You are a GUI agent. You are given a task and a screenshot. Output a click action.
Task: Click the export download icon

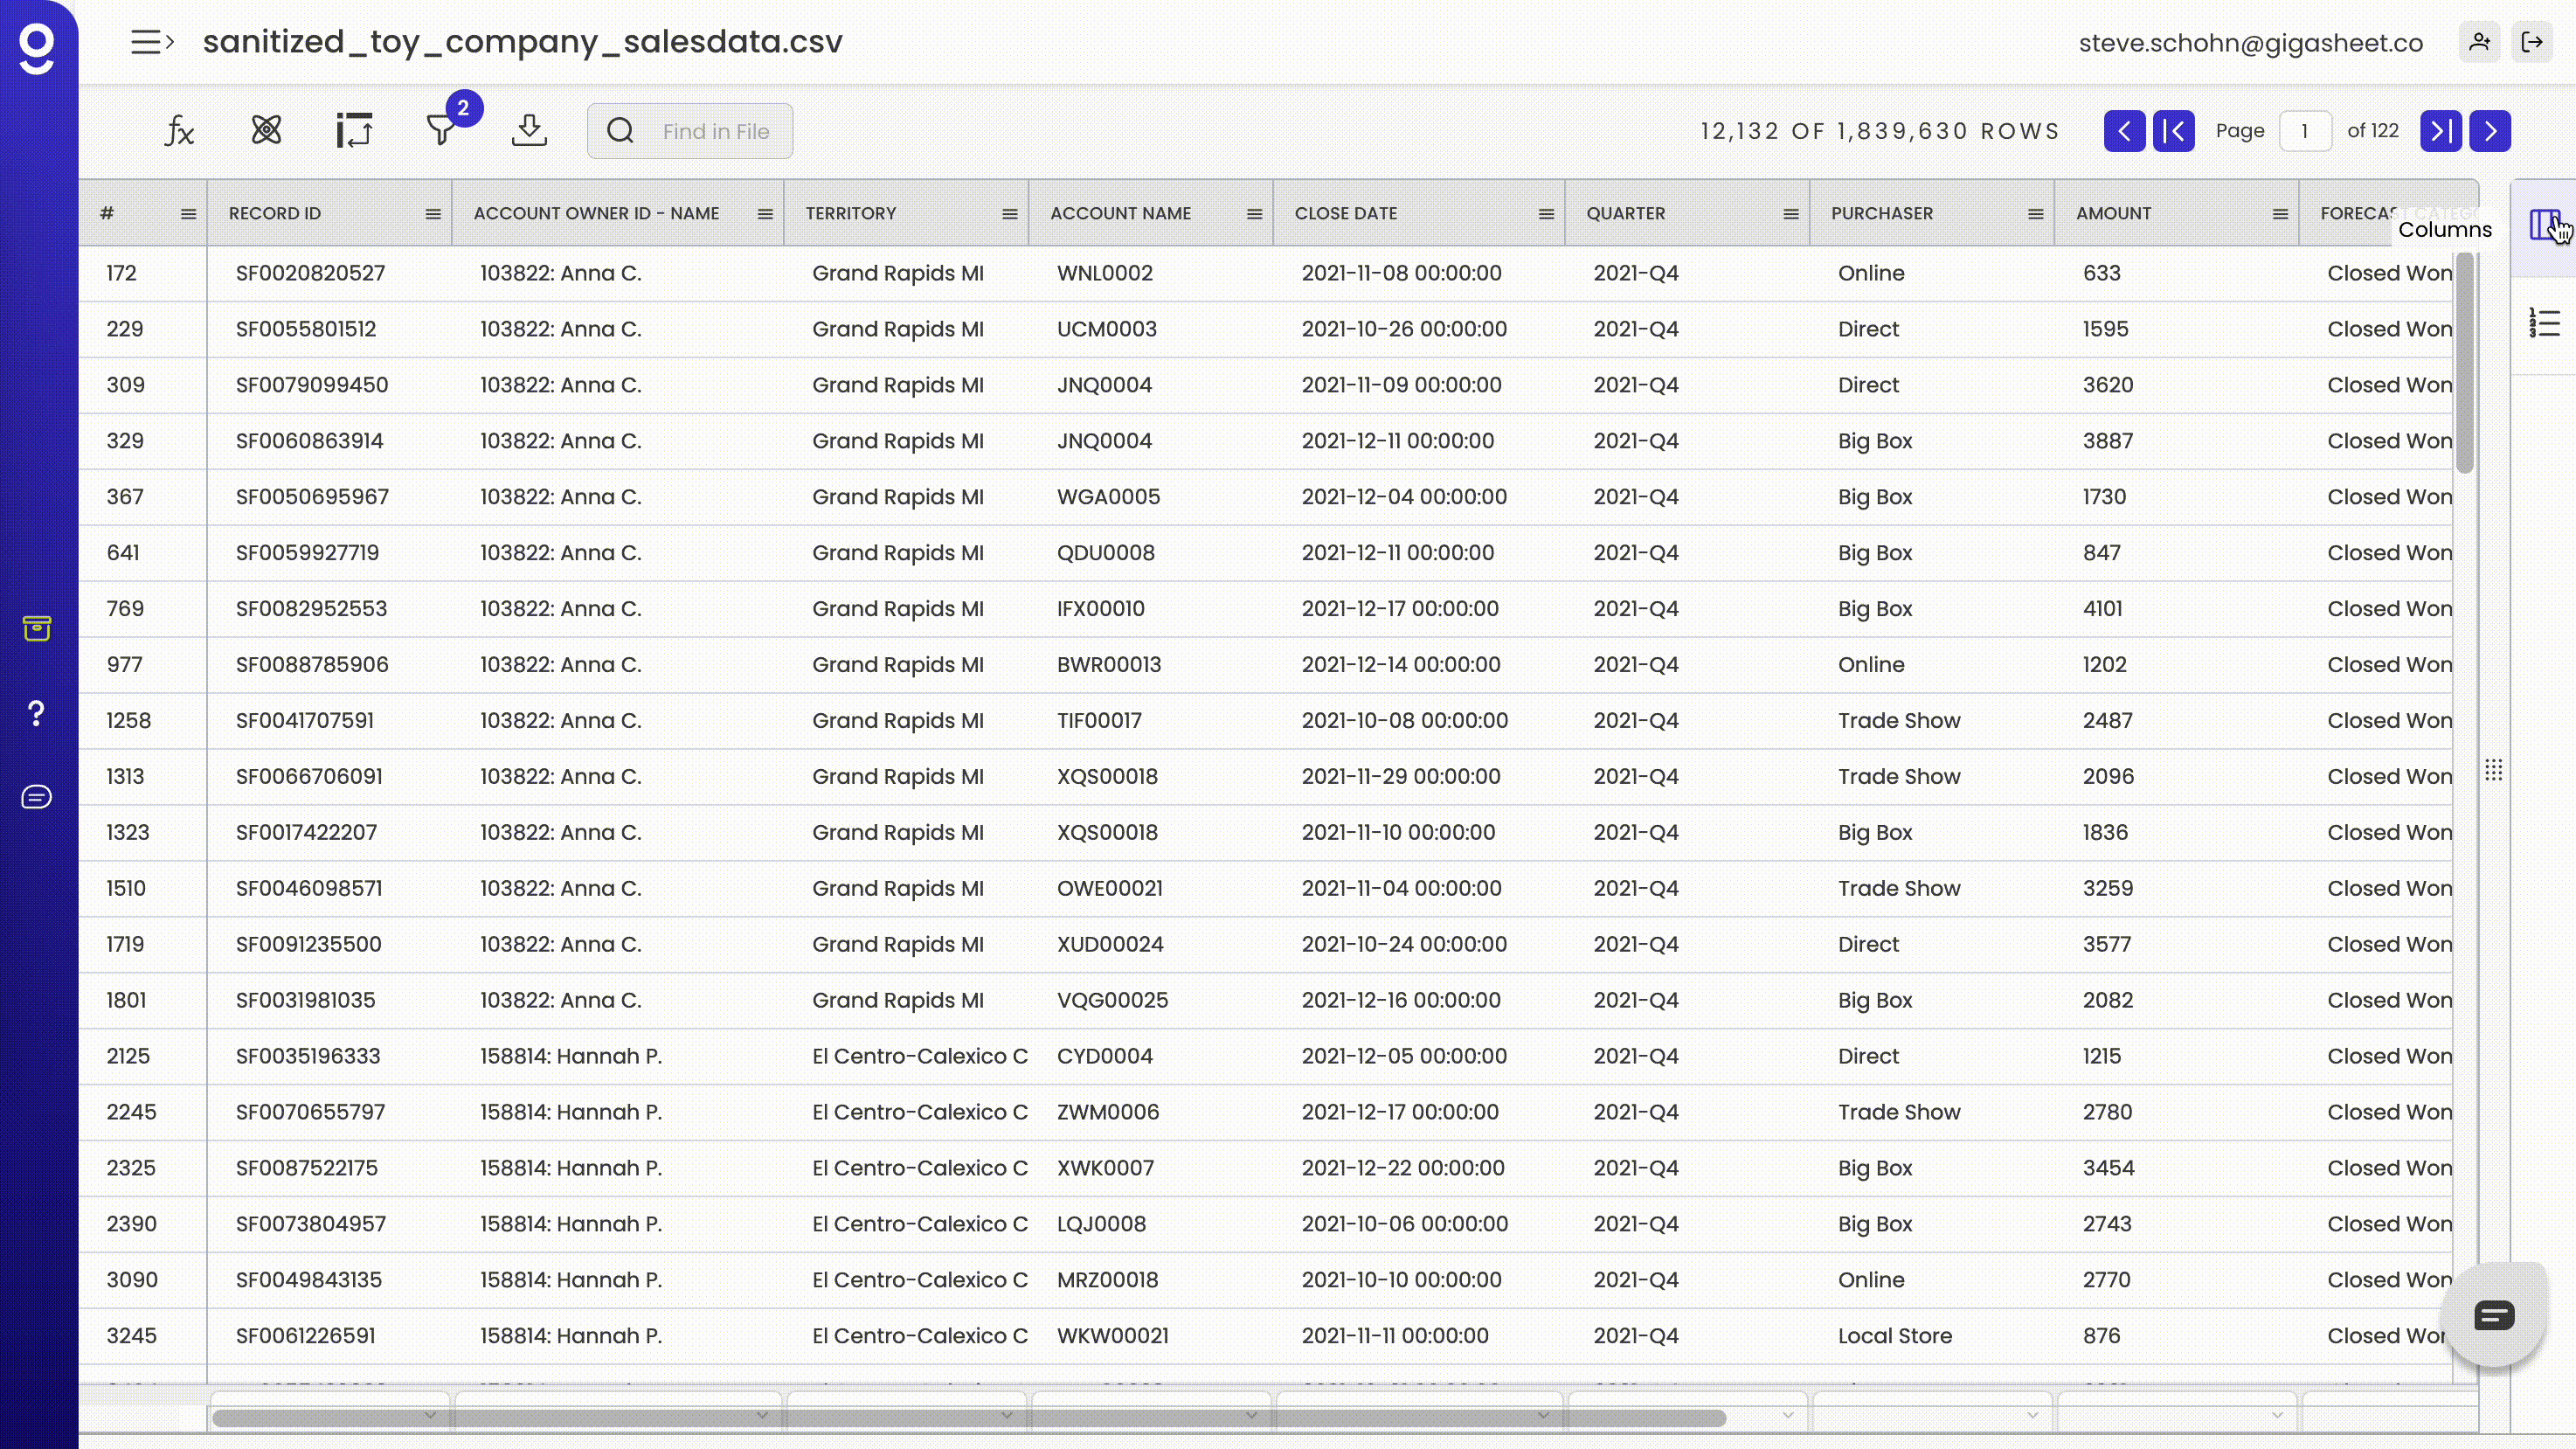[x=529, y=130]
